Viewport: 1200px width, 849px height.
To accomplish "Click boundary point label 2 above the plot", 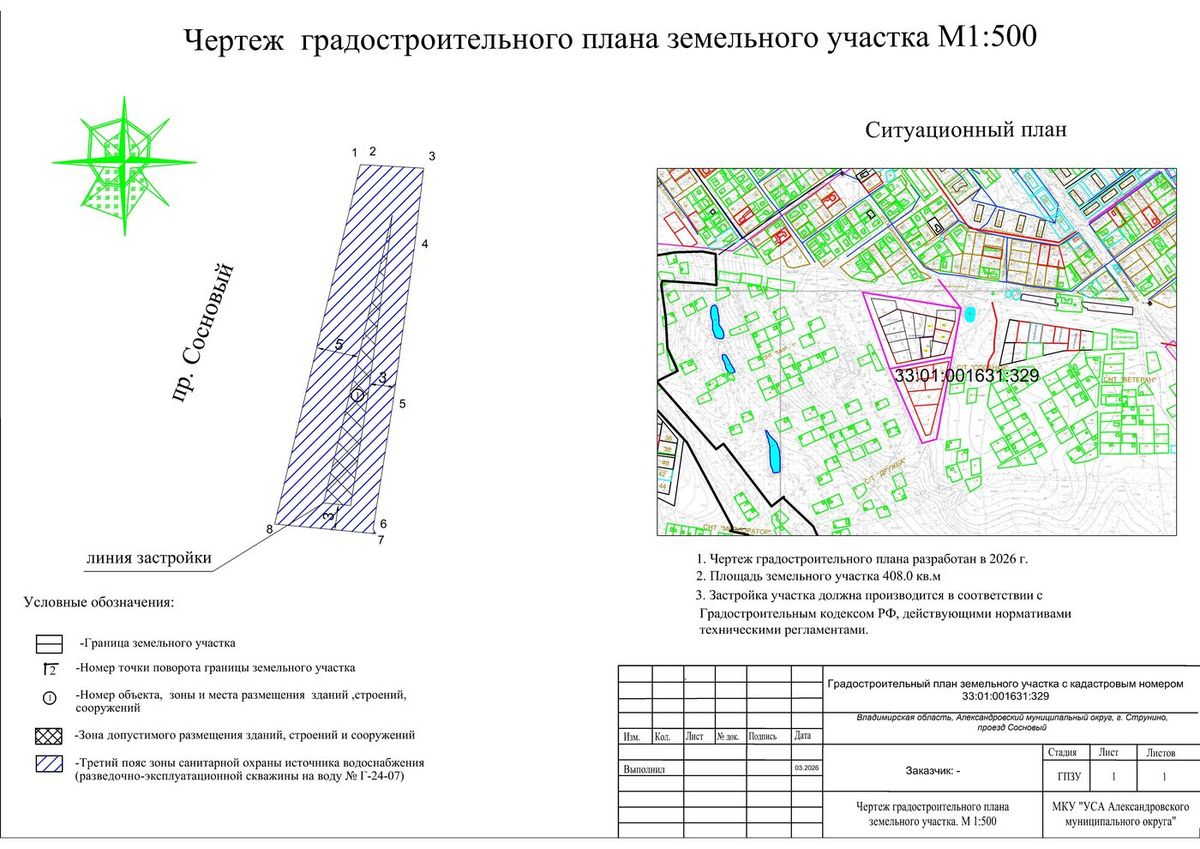I will pyautogui.click(x=372, y=151).
